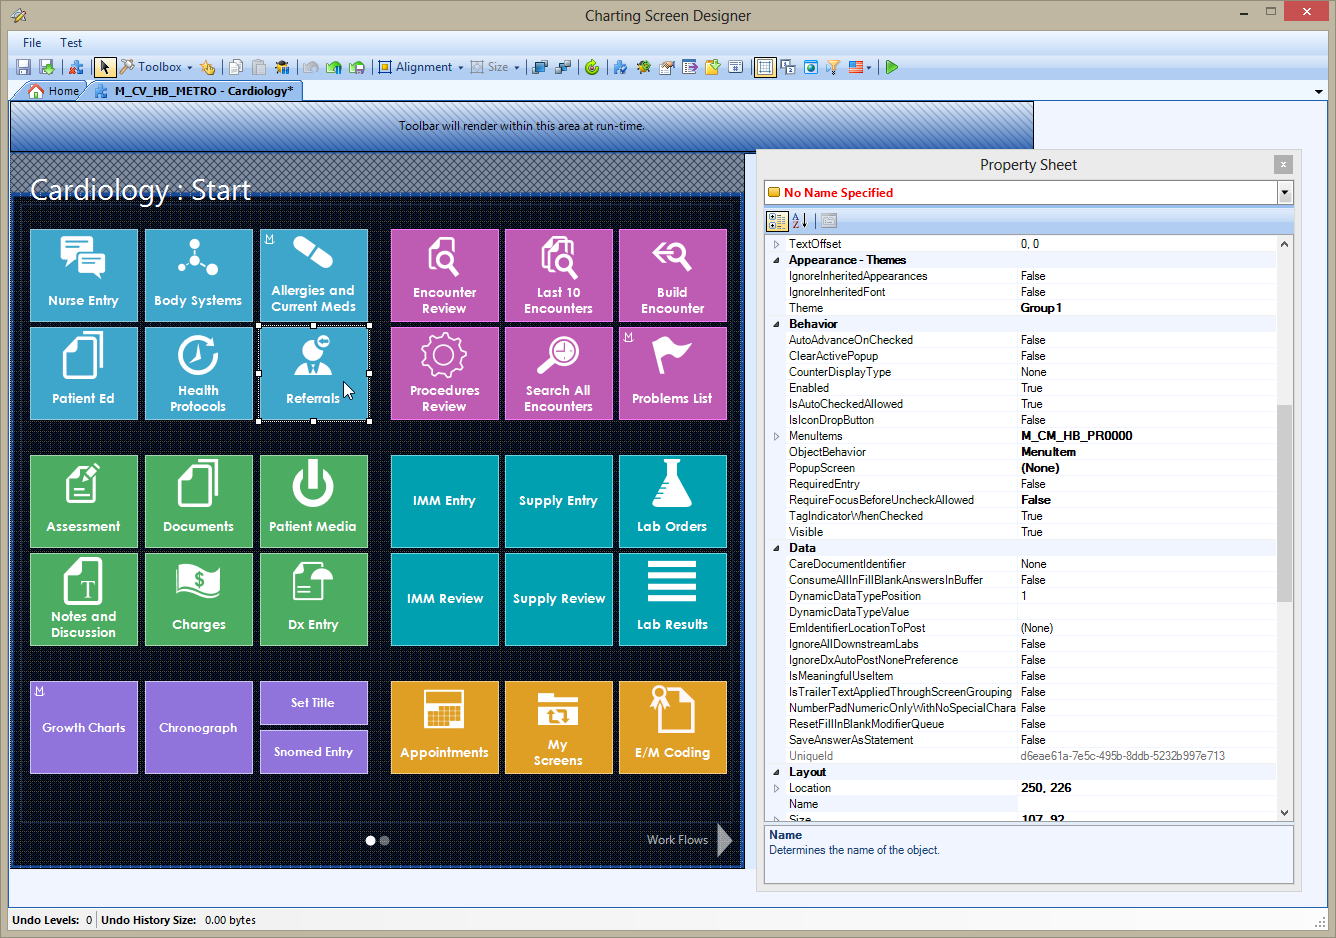
Task: Toggle the pointer selection tool
Action: [x=104, y=67]
